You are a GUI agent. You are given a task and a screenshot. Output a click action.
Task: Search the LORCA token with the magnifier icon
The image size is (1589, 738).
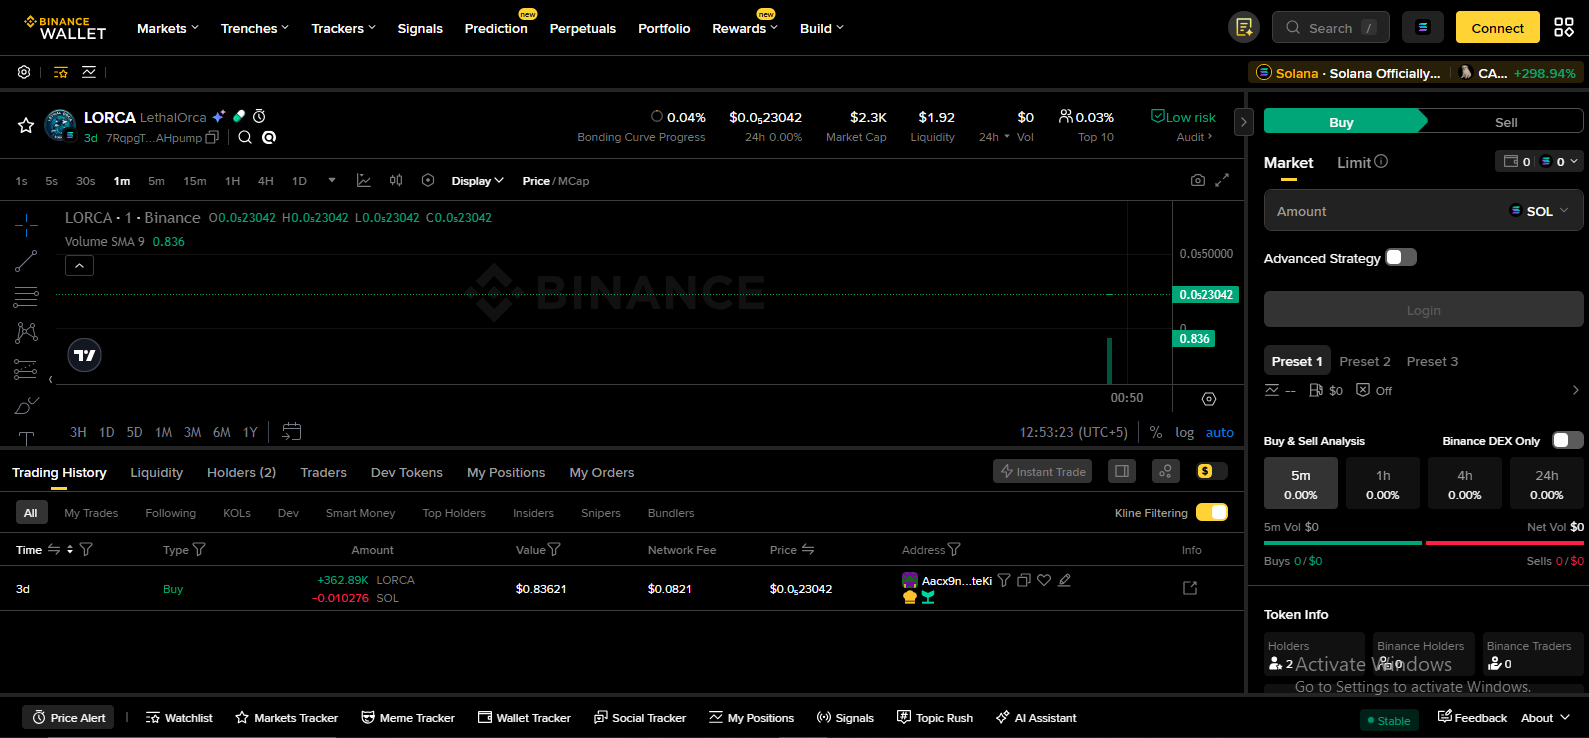point(245,137)
